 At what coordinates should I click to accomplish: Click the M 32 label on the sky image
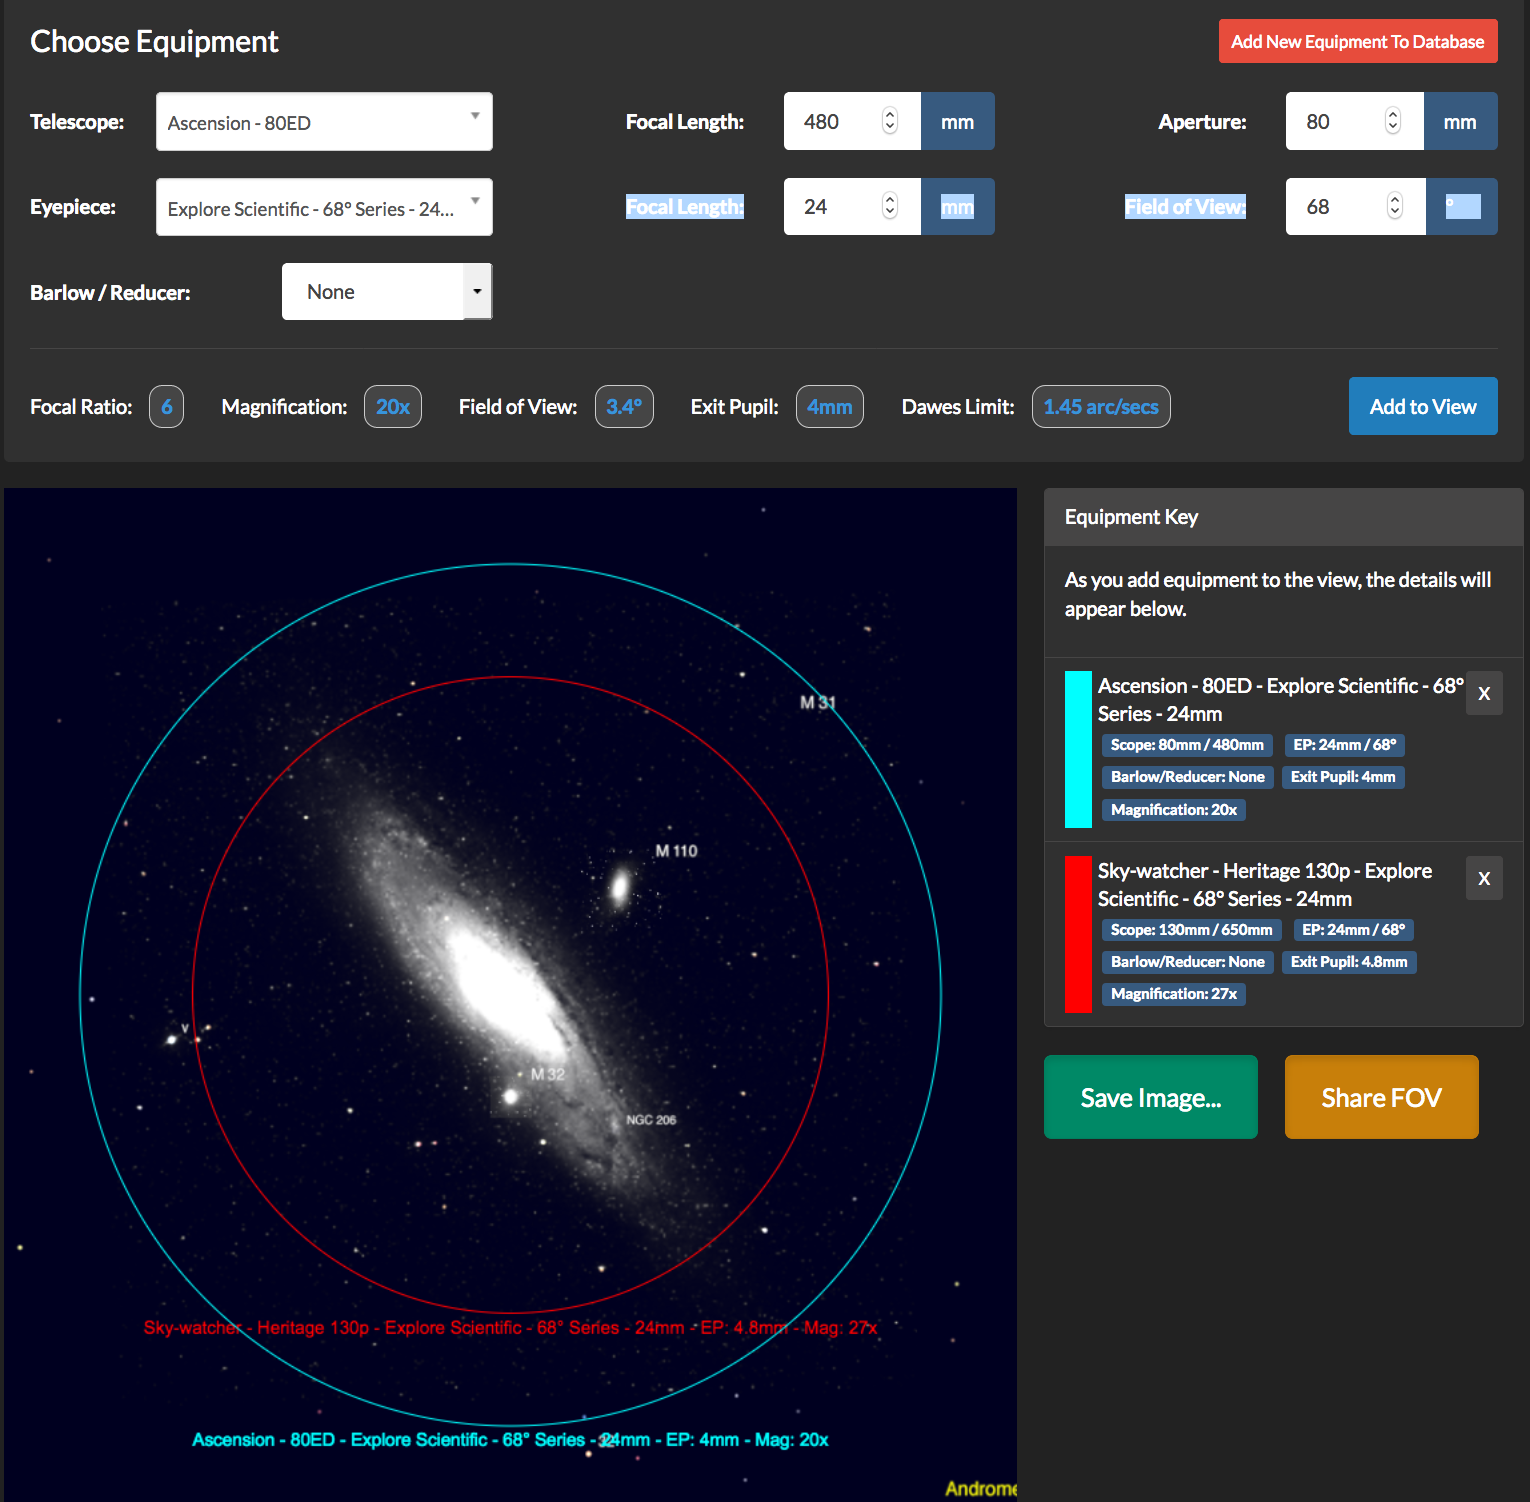click(548, 1074)
